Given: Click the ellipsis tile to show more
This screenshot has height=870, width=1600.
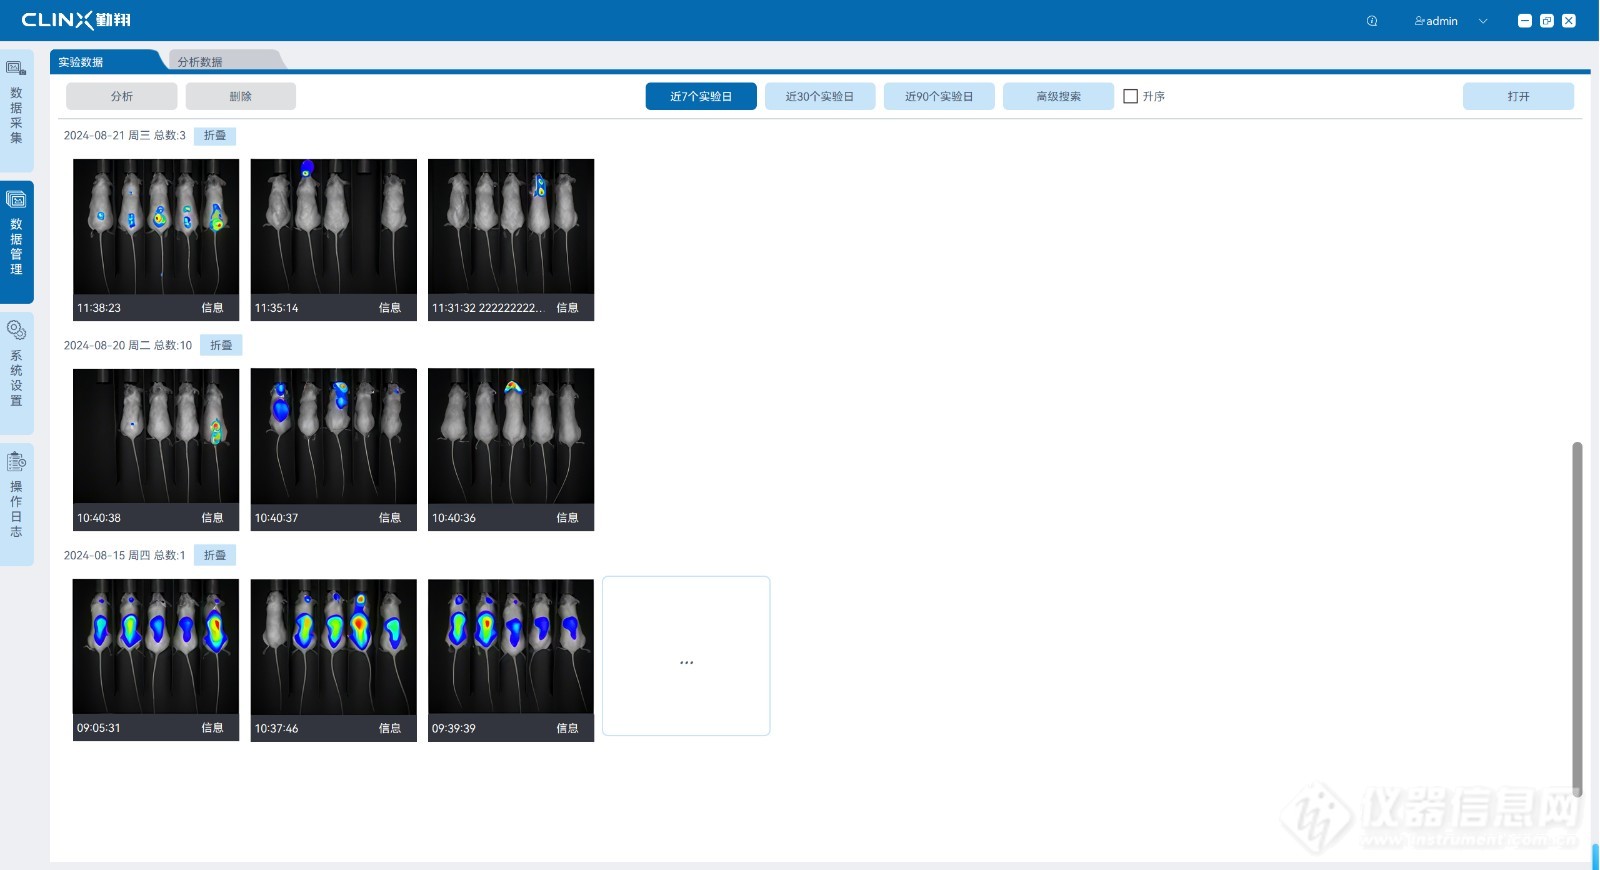Looking at the screenshot, I should pyautogui.click(x=686, y=656).
